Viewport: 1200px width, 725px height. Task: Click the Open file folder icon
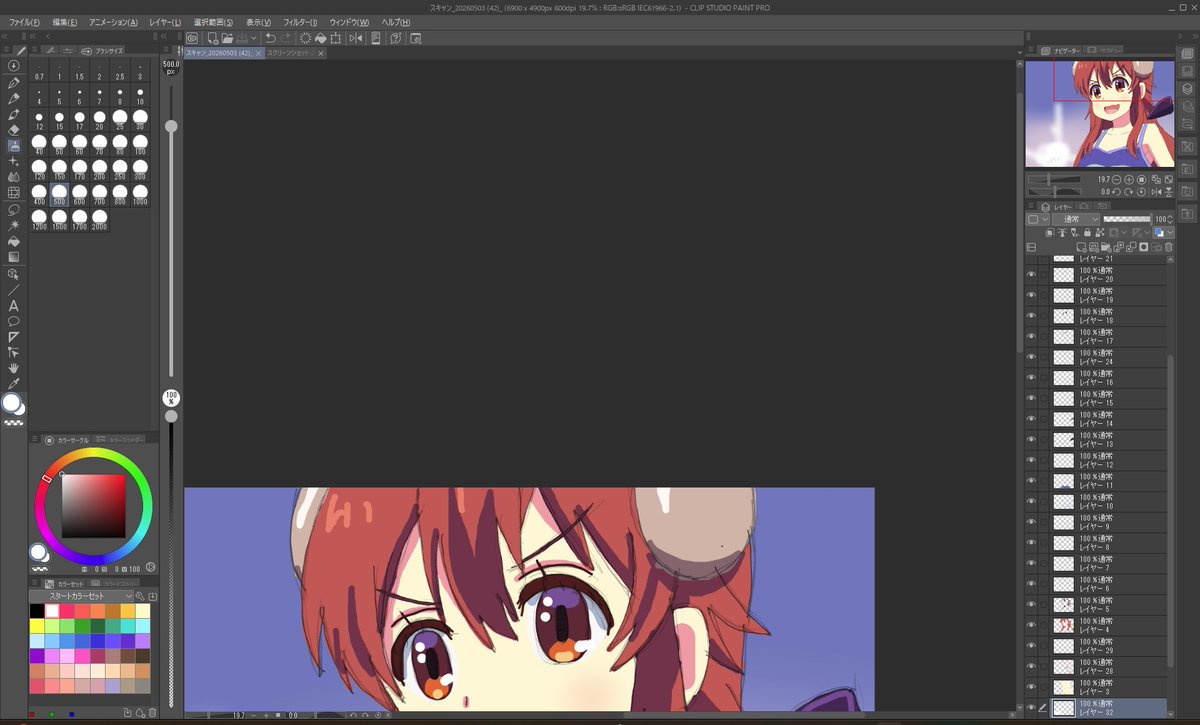click(x=228, y=38)
